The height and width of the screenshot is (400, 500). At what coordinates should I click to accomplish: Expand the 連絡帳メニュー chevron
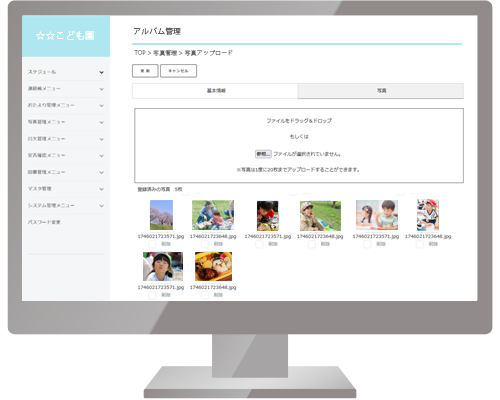(101, 89)
